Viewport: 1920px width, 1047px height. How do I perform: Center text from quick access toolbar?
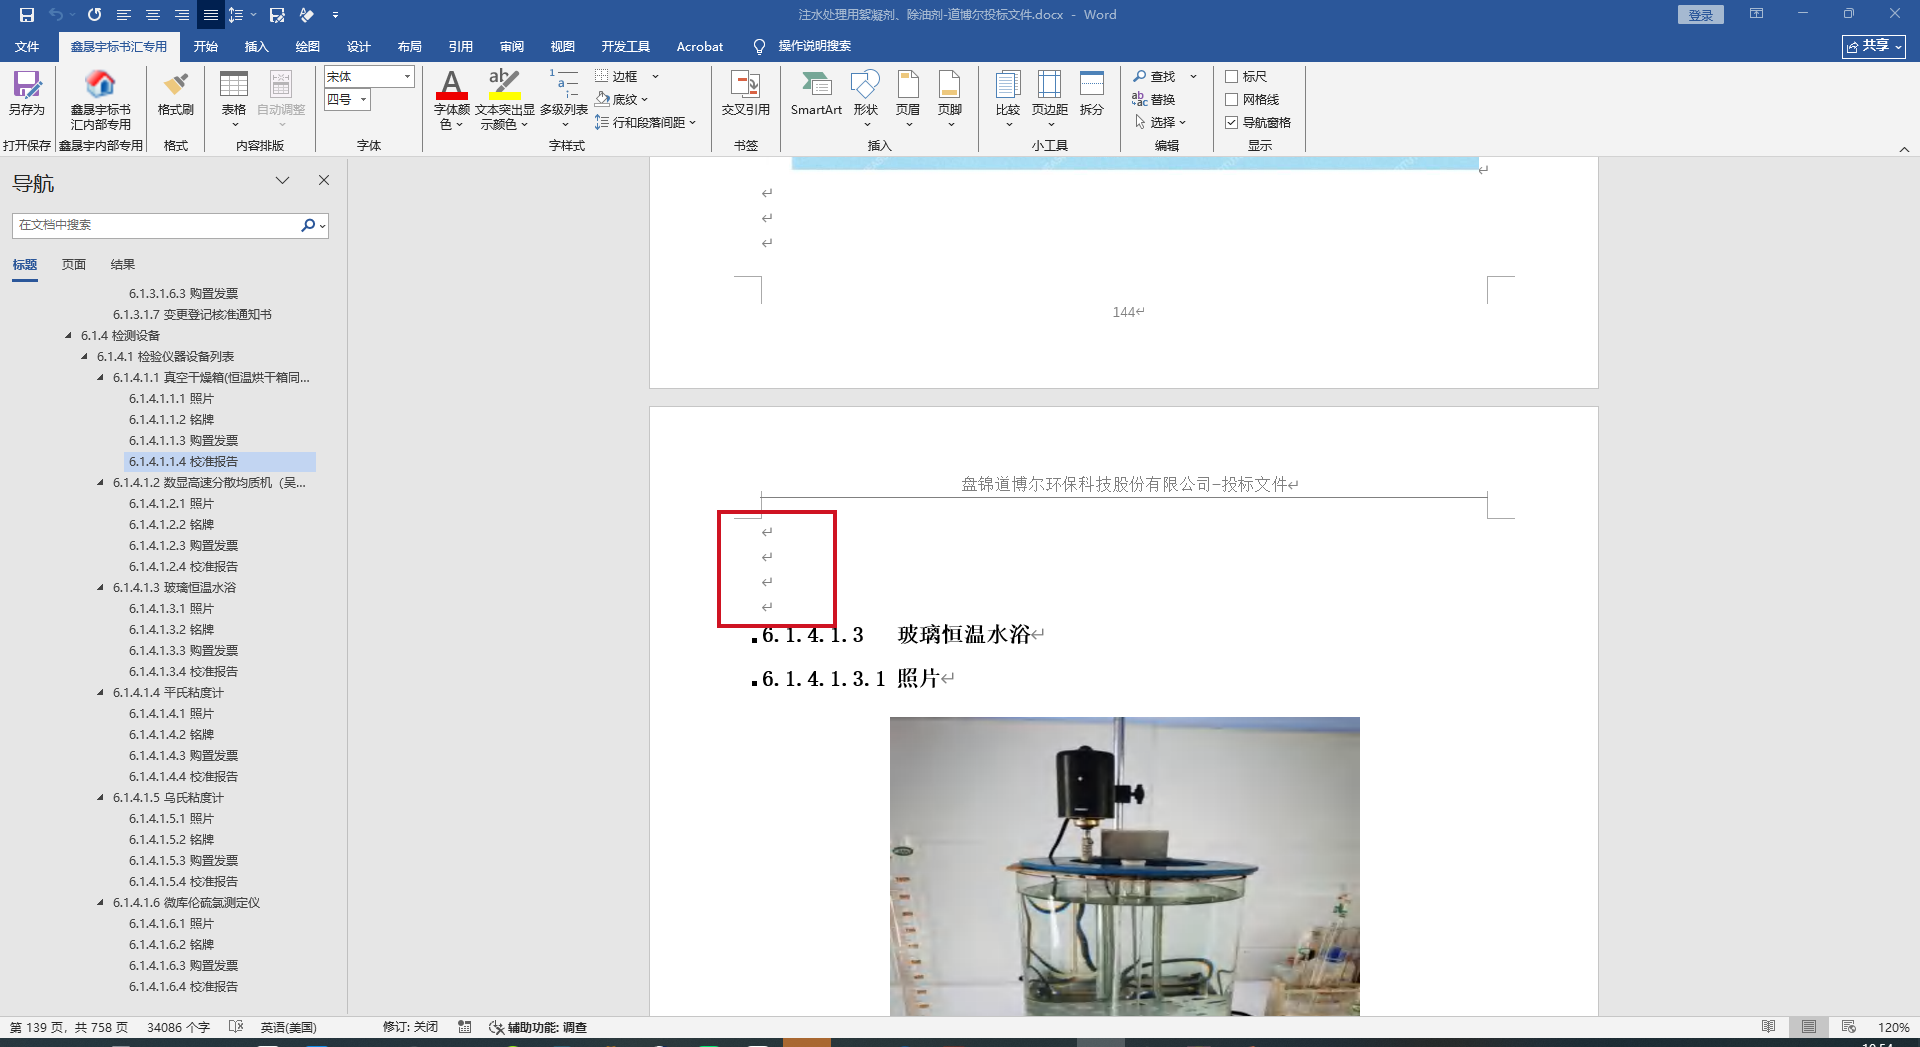(x=153, y=15)
